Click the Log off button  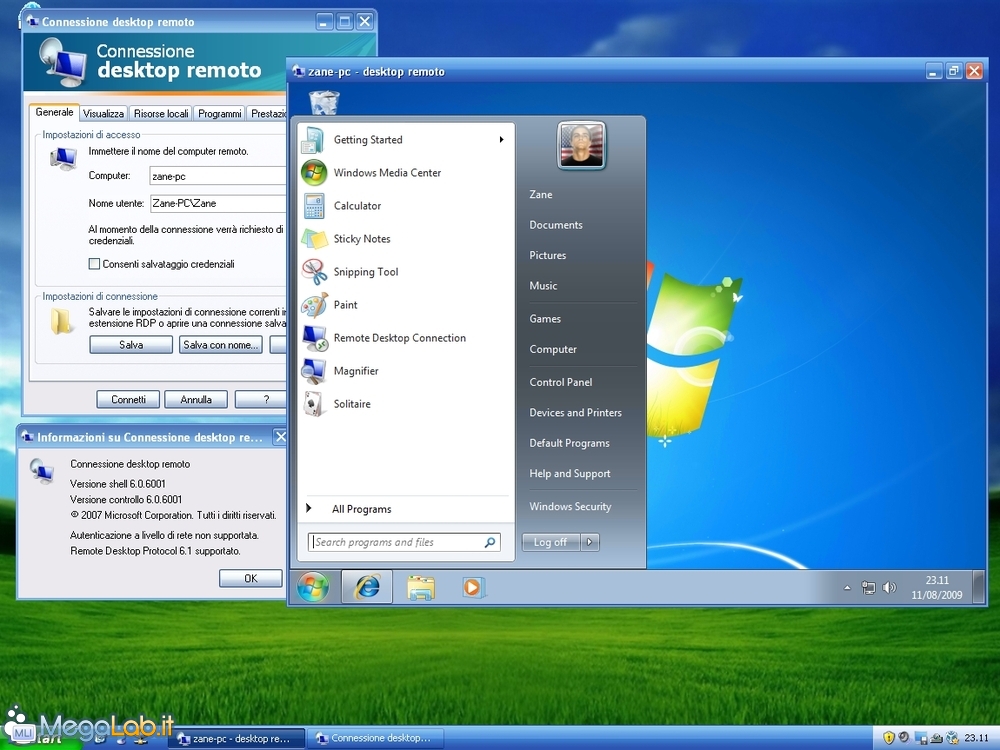[x=551, y=542]
